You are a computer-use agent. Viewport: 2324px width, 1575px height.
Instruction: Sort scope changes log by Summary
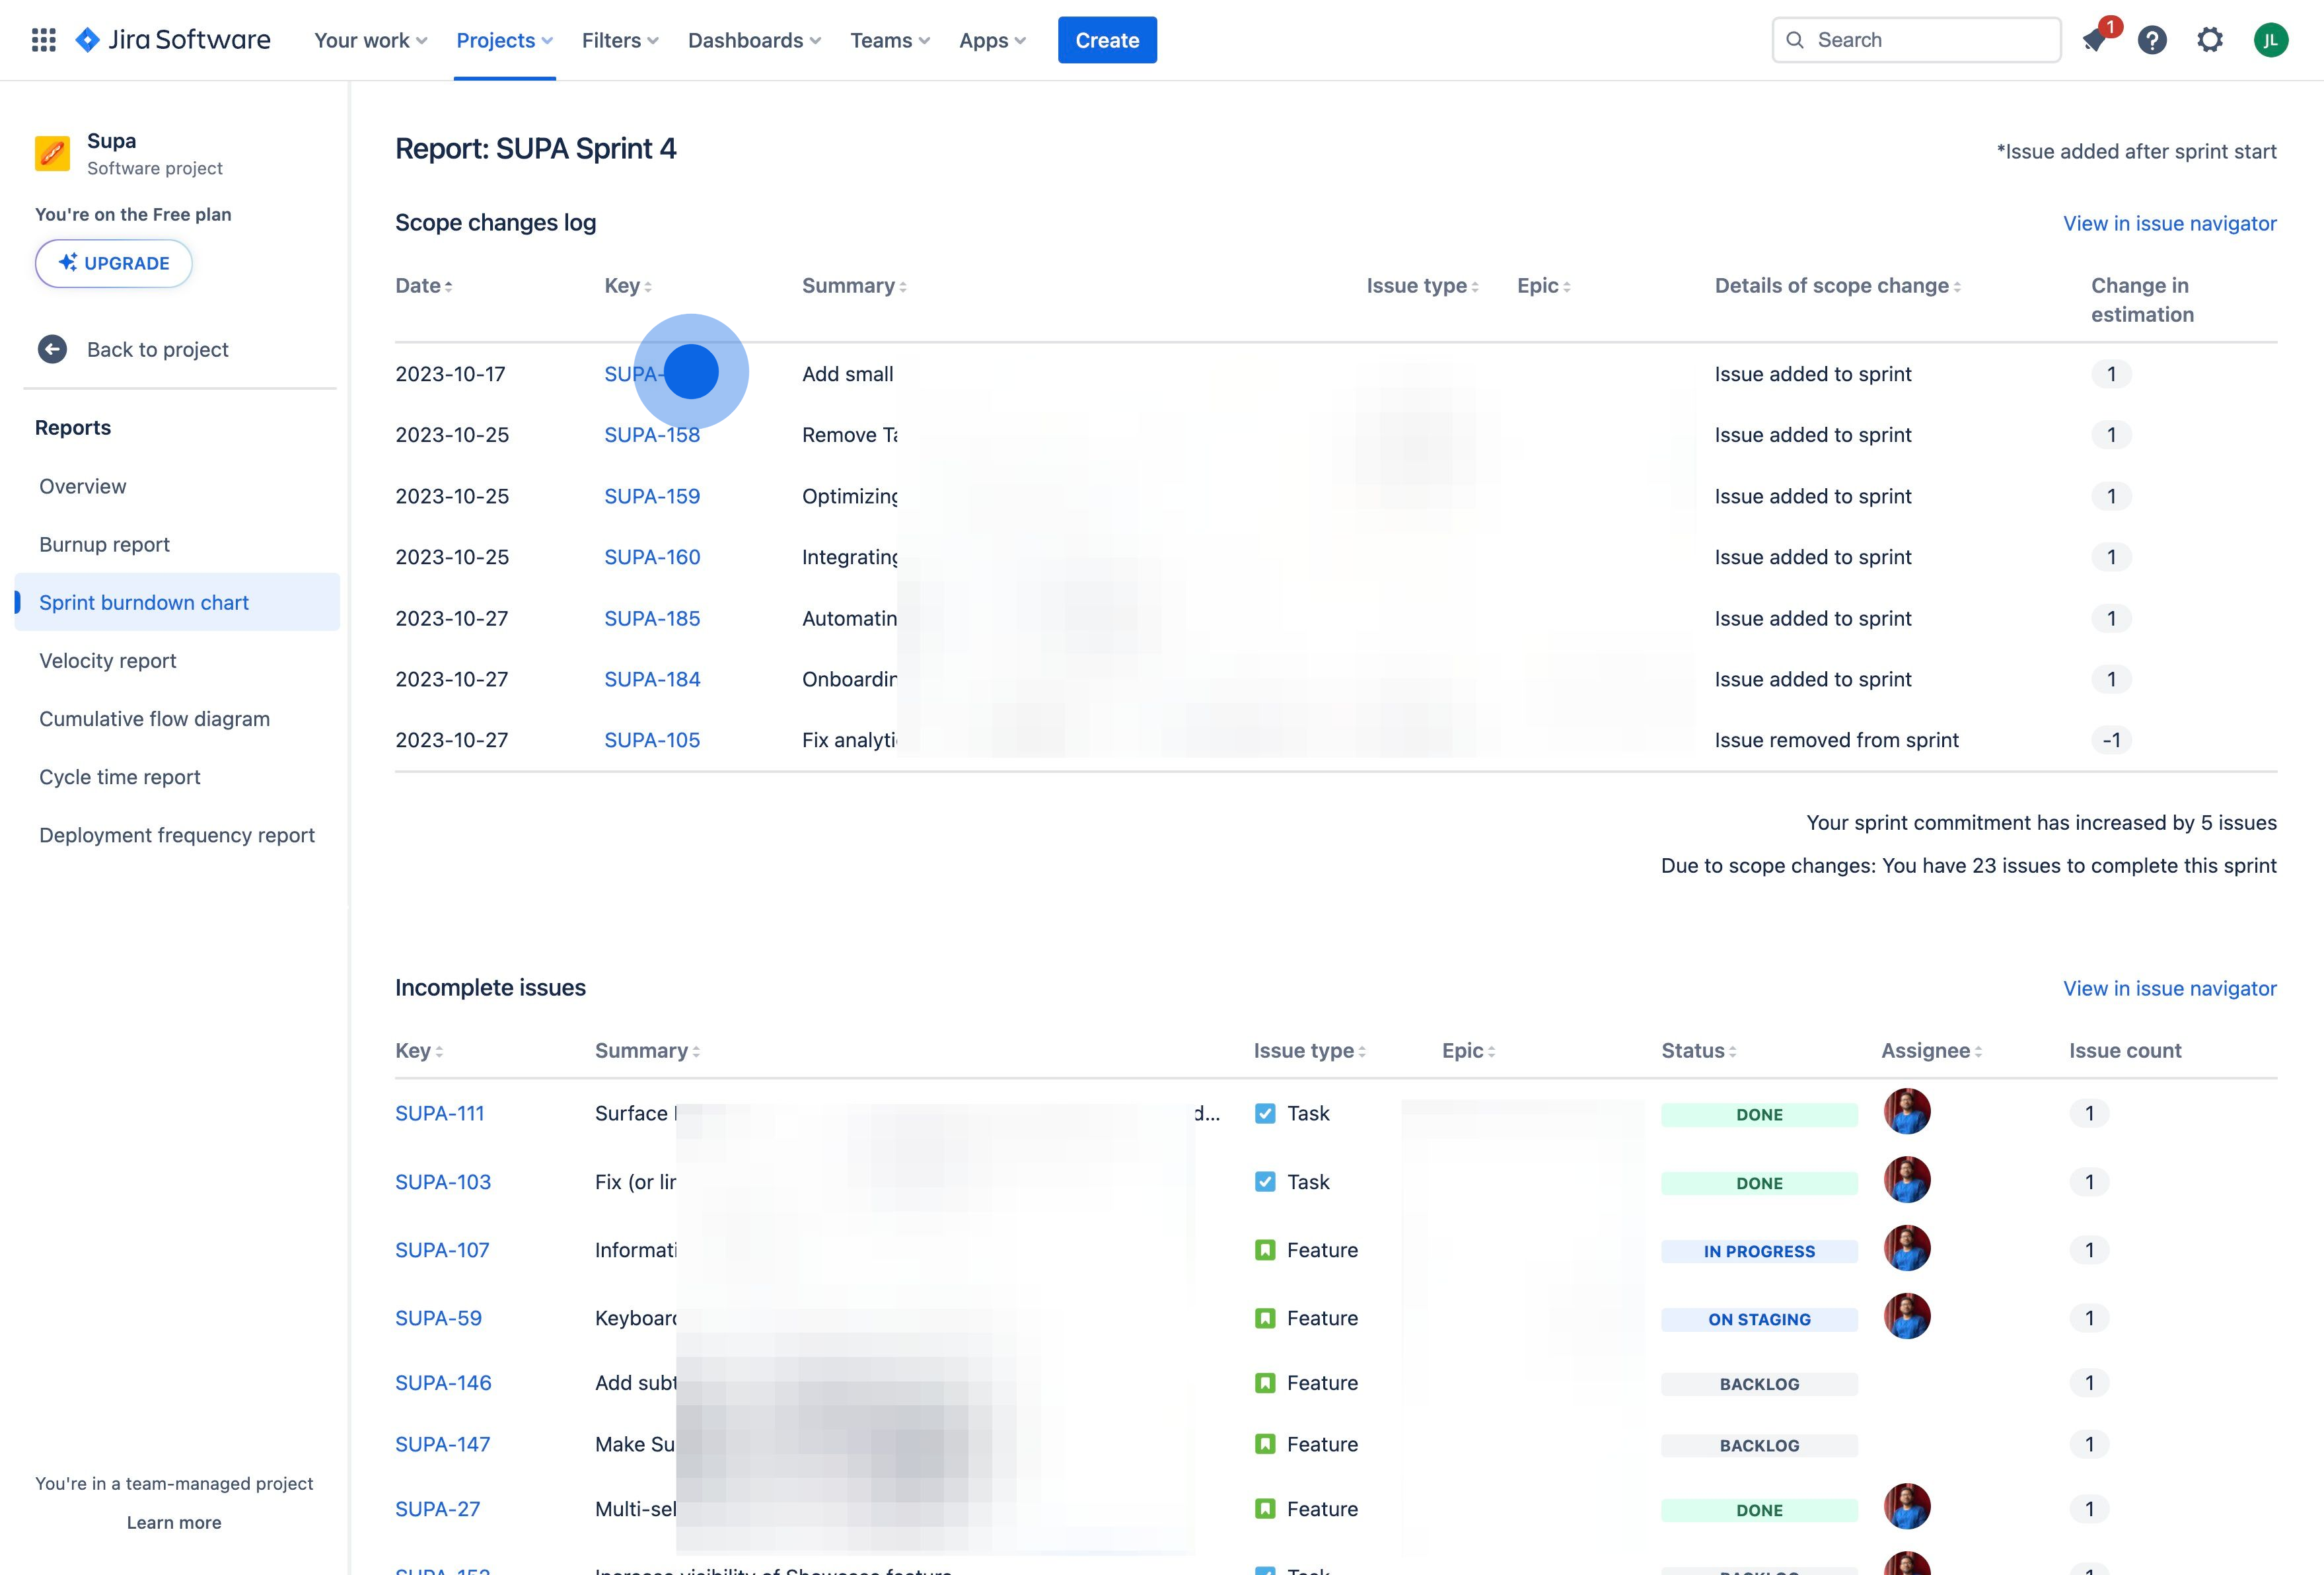854,286
